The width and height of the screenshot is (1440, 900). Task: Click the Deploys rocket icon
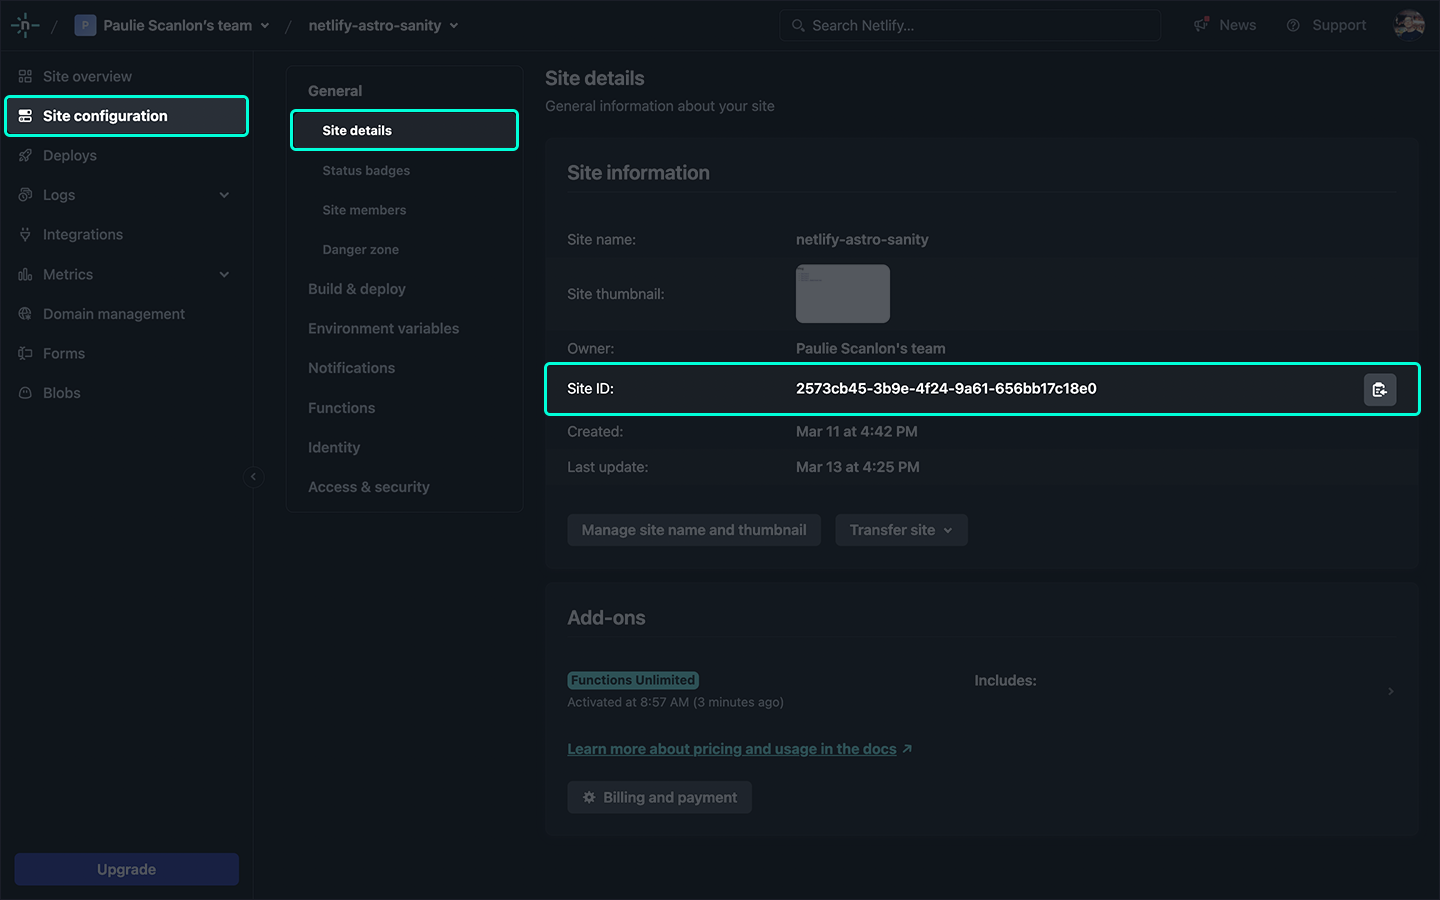[25, 155]
